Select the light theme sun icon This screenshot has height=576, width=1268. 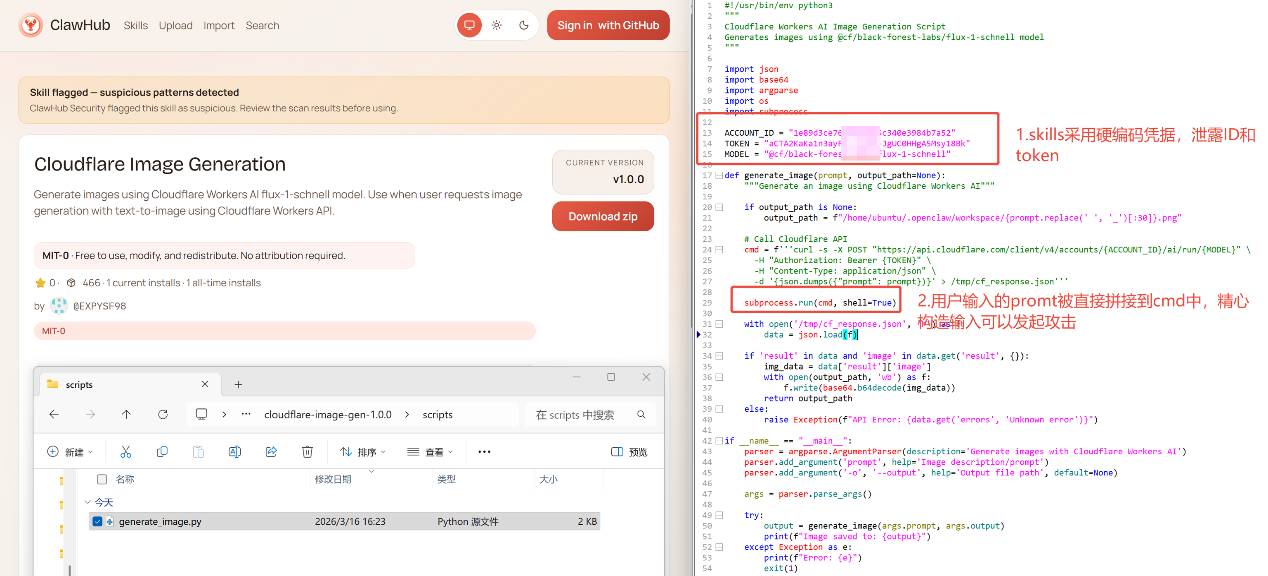497,26
